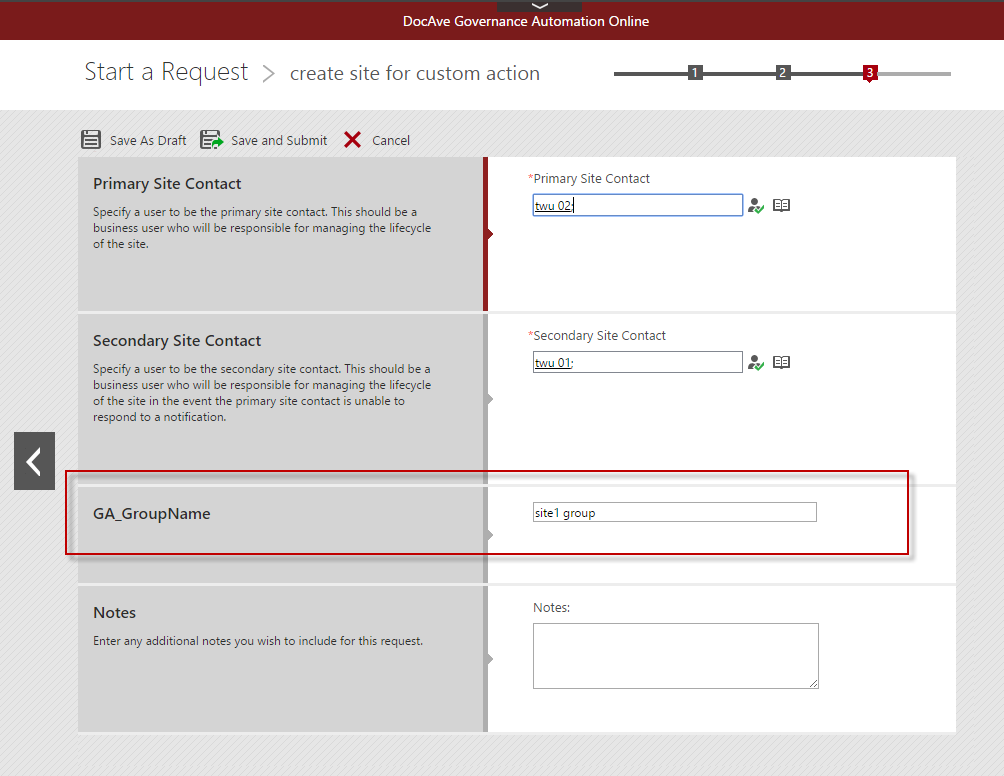1004x776 pixels.
Task: Click inside the Notes text area
Action: (x=675, y=655)
